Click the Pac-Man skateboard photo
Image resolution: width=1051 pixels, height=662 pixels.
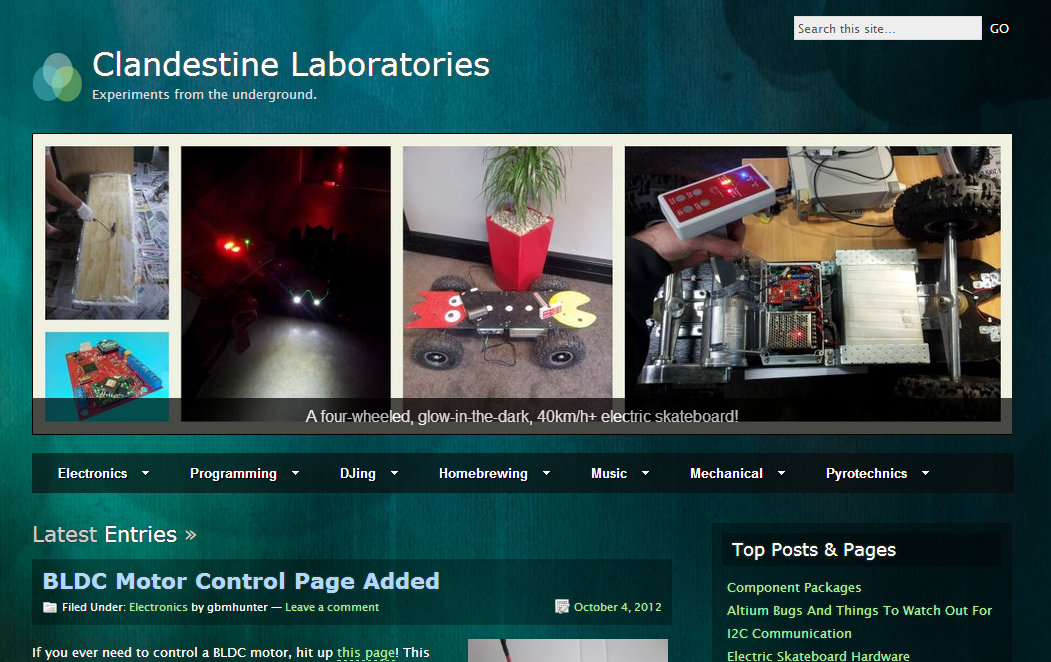[x=507, y=285]
